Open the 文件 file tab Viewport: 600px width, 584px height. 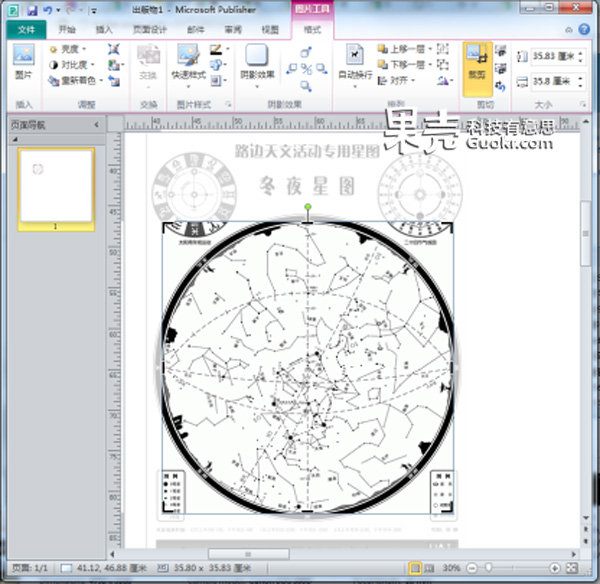coord(25,30)
